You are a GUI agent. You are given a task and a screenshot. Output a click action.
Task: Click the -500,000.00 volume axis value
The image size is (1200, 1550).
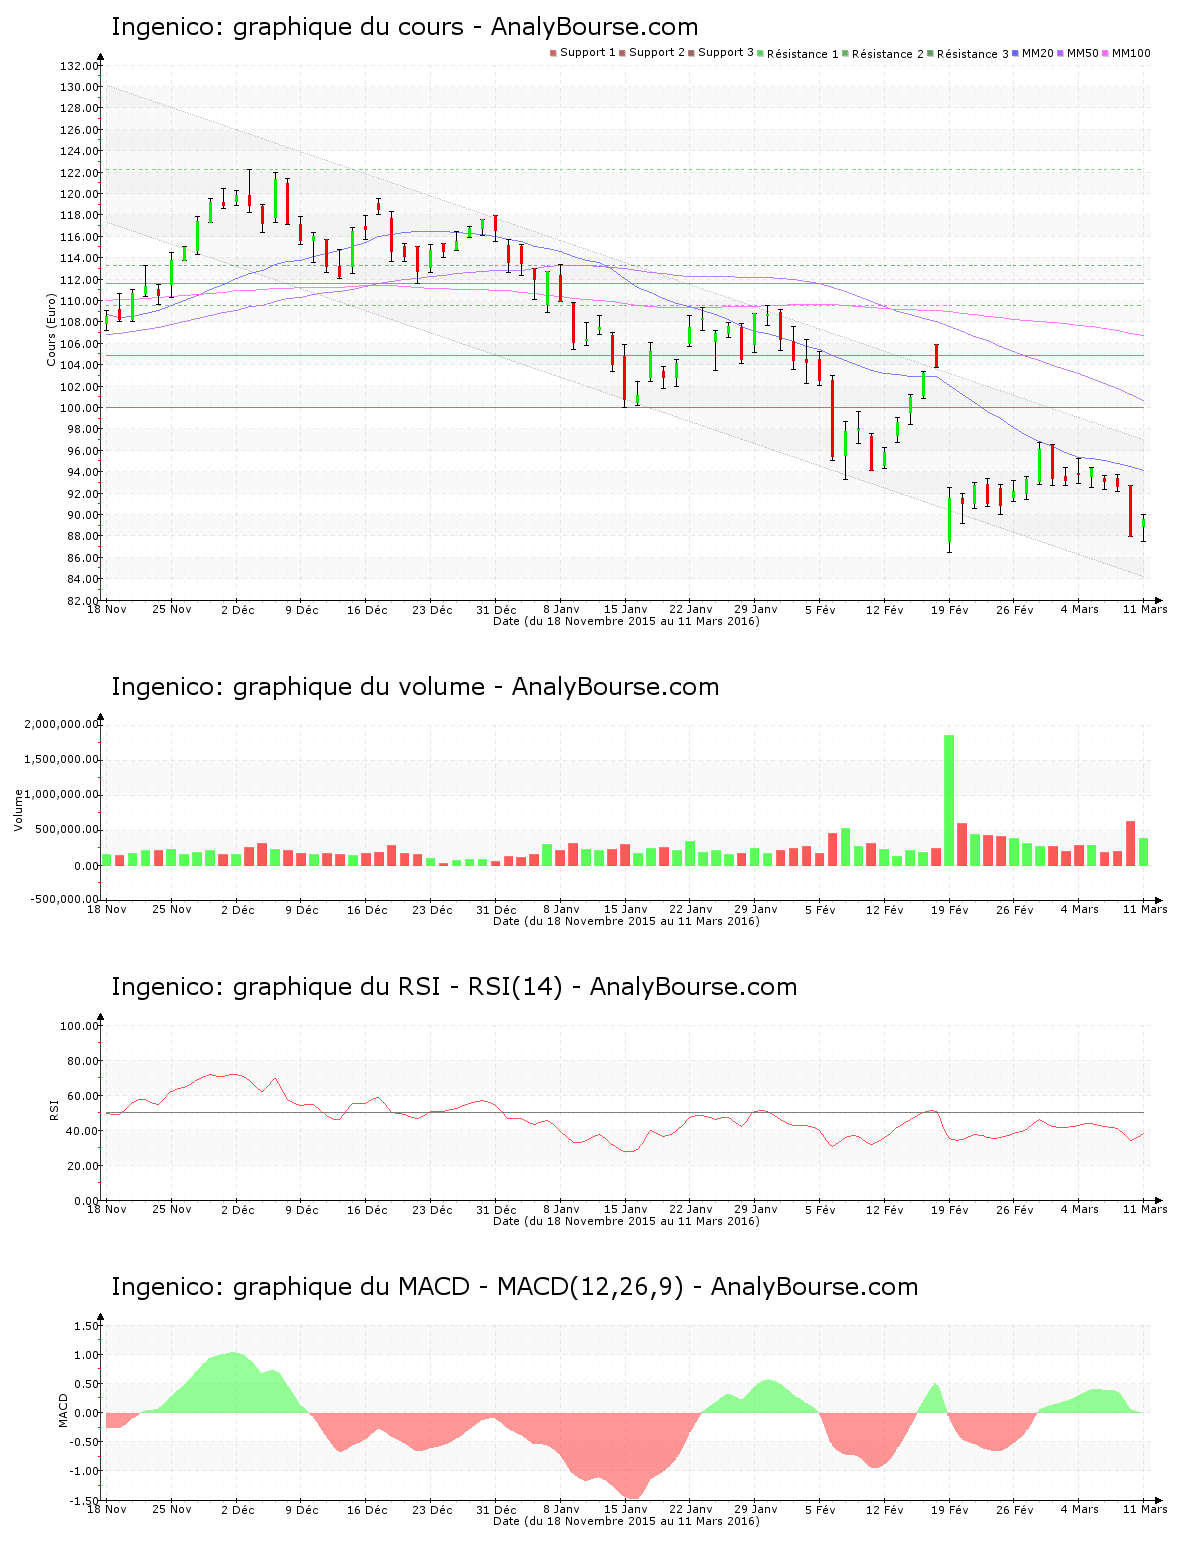pos(63,898)
